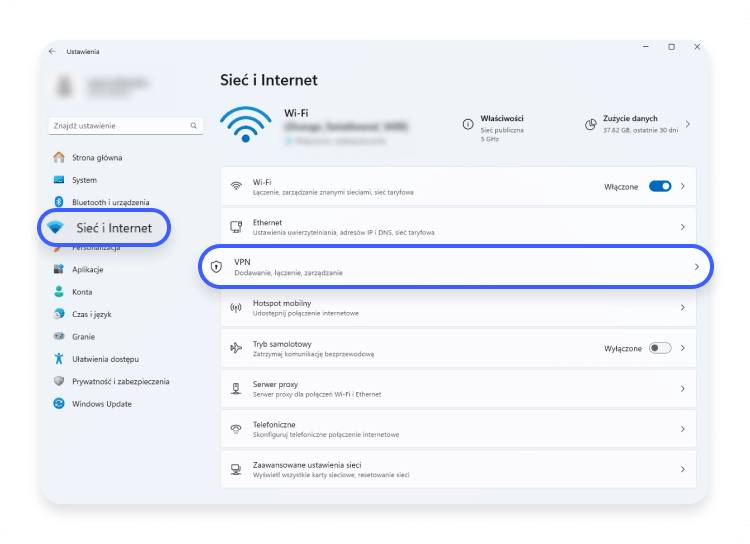Click the blurred user profile avatar
Screen dimensions: 750x544
[x=65, y=86]
